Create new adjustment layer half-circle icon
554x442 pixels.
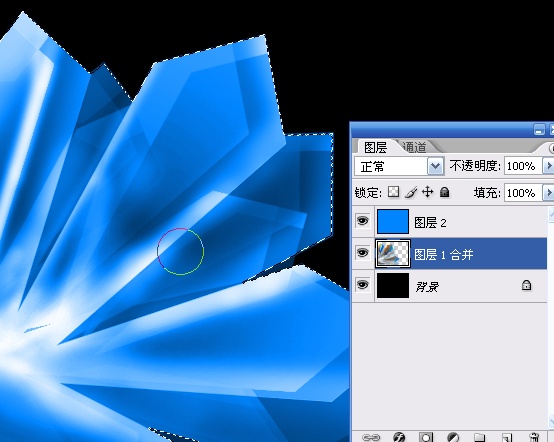click(x=453, y=437)
